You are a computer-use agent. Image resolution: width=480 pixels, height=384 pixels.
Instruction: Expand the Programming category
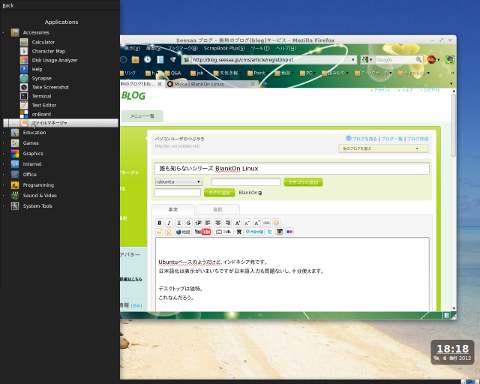pos(32,185)
